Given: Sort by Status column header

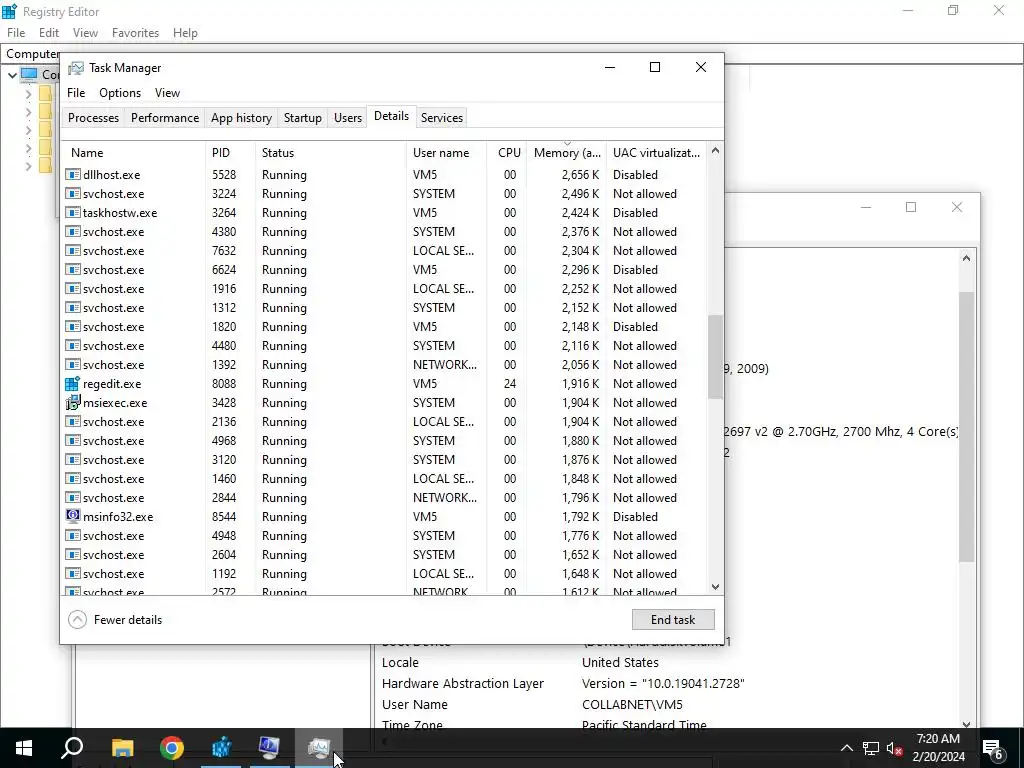Looking at the screenshot, I should coord(330,153).
